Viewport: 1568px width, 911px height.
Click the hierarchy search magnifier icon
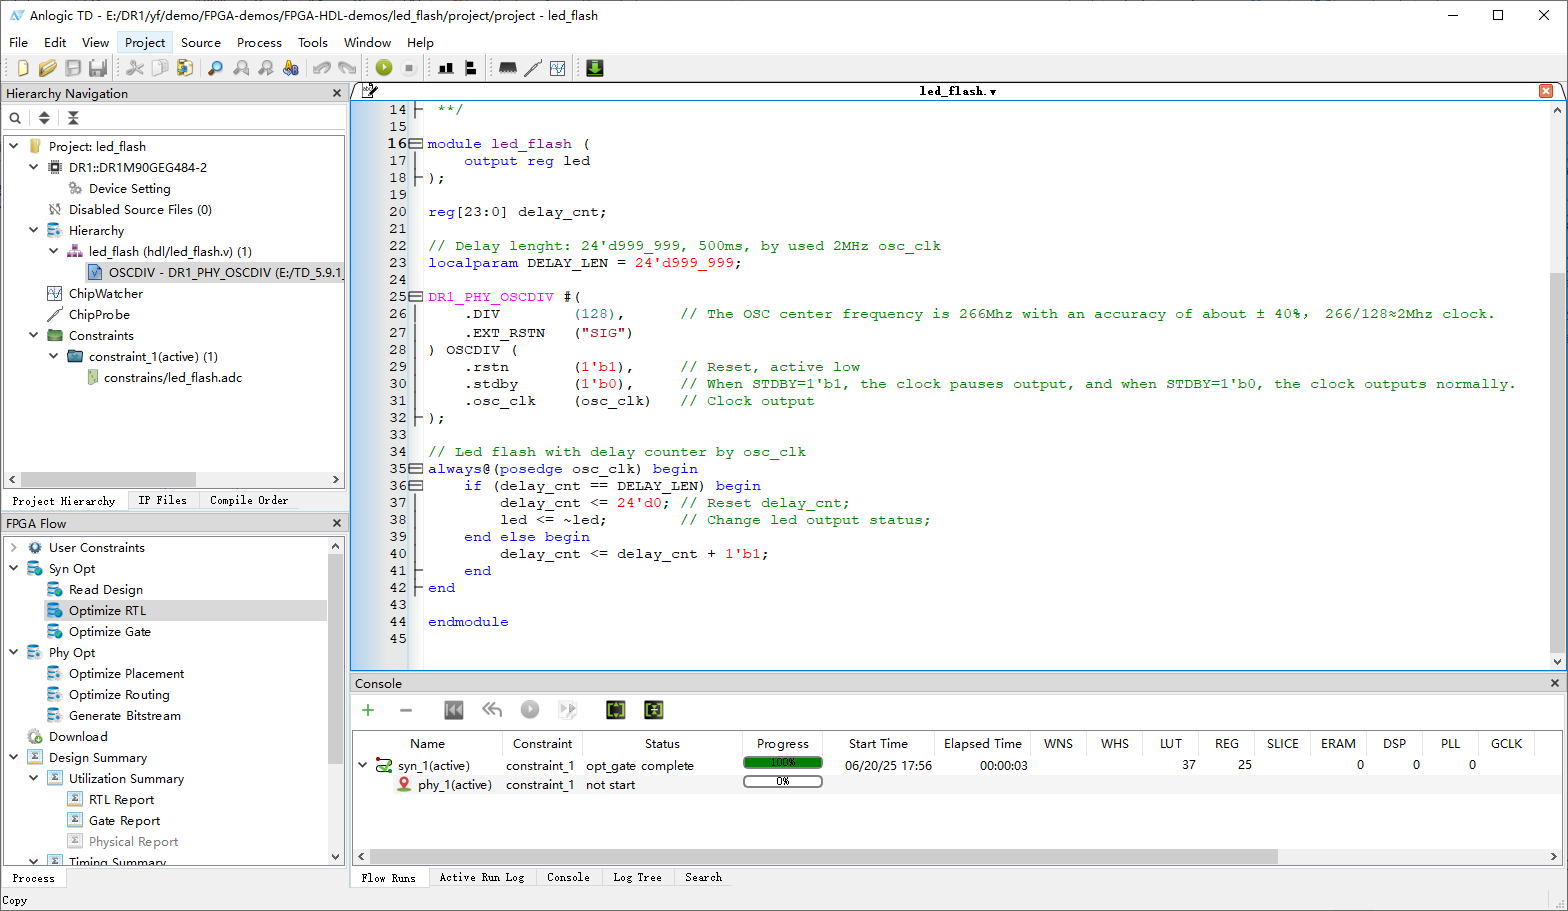[15, 118]
